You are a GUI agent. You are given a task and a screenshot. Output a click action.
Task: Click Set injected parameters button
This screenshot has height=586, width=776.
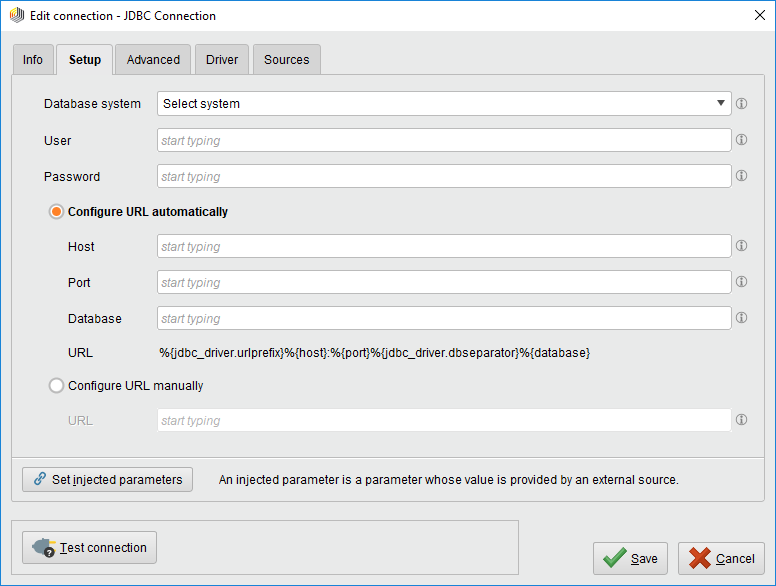pos(107,480)
